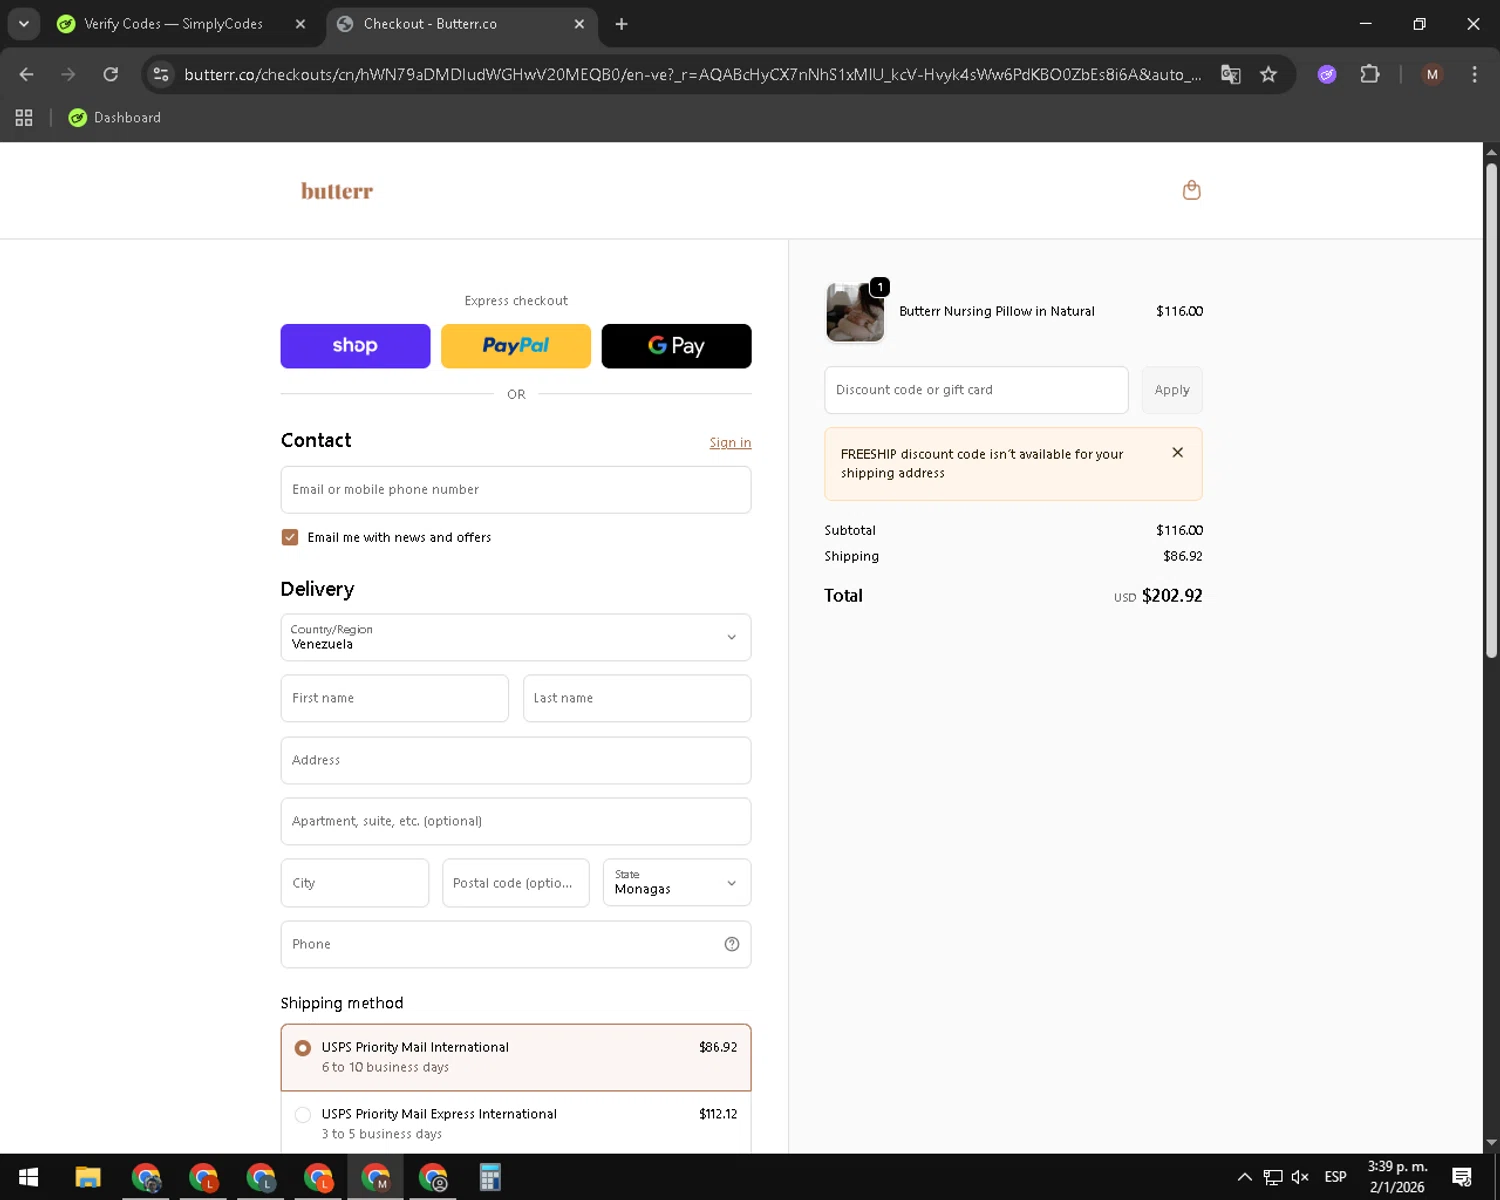
Task: Open a new browser tab
Action: click(621, 24)
